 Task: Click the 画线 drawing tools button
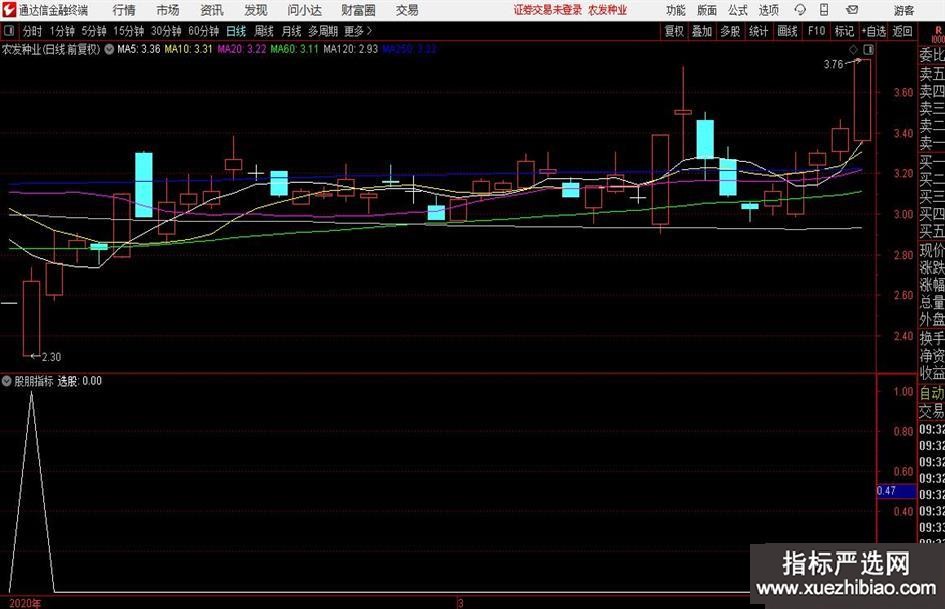tap(788, 31)
